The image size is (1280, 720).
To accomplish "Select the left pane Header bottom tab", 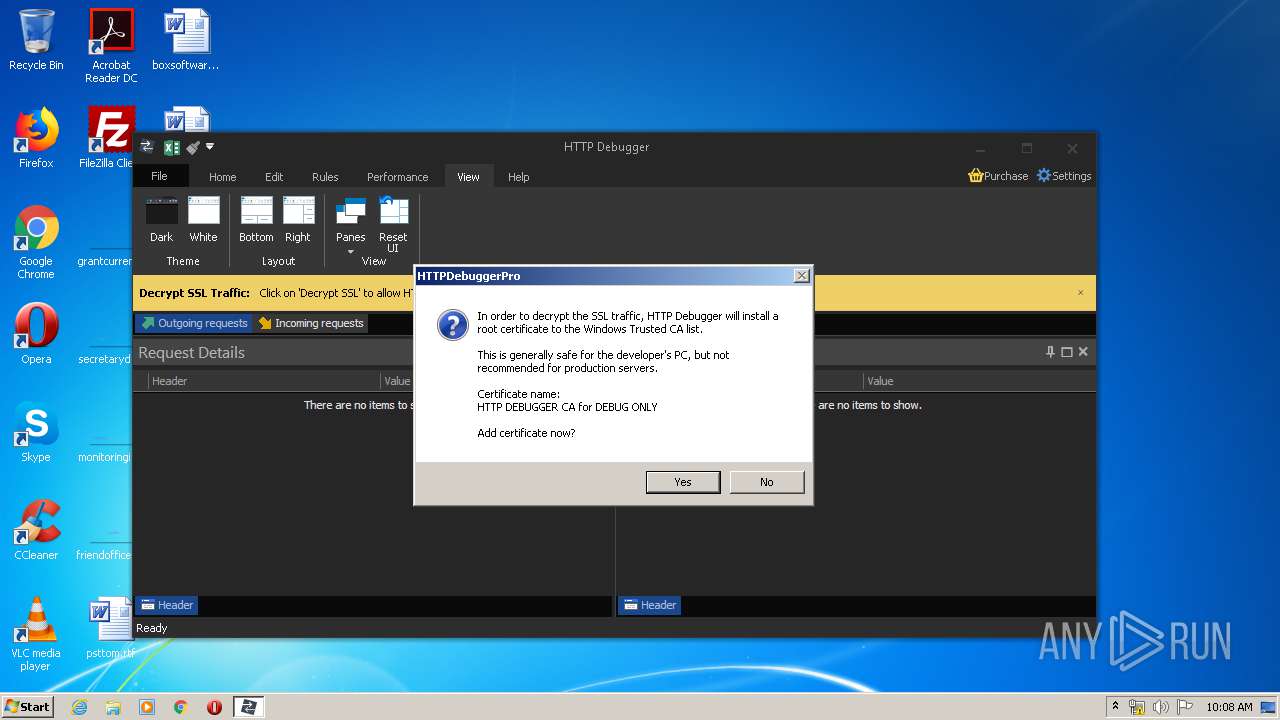I will click(x=167, y=605).
